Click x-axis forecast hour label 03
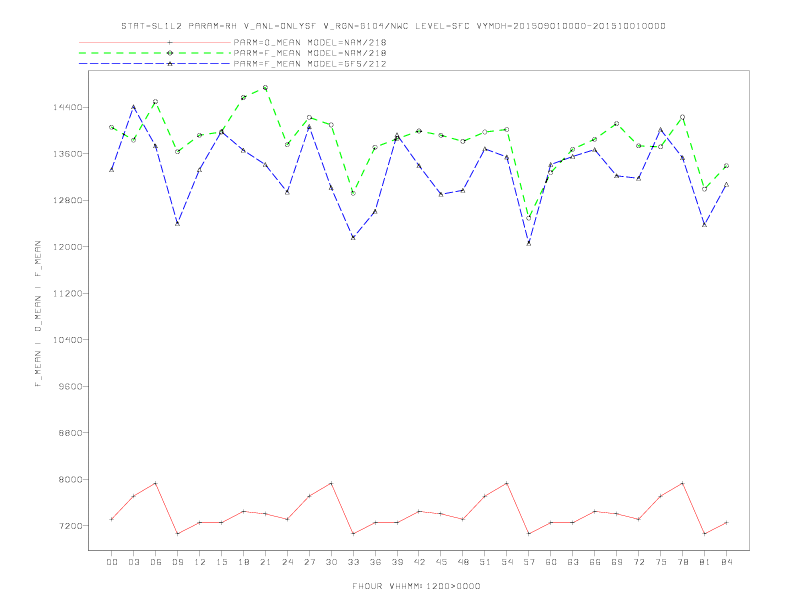The image size is (792, 612). (x=134, y=562)
